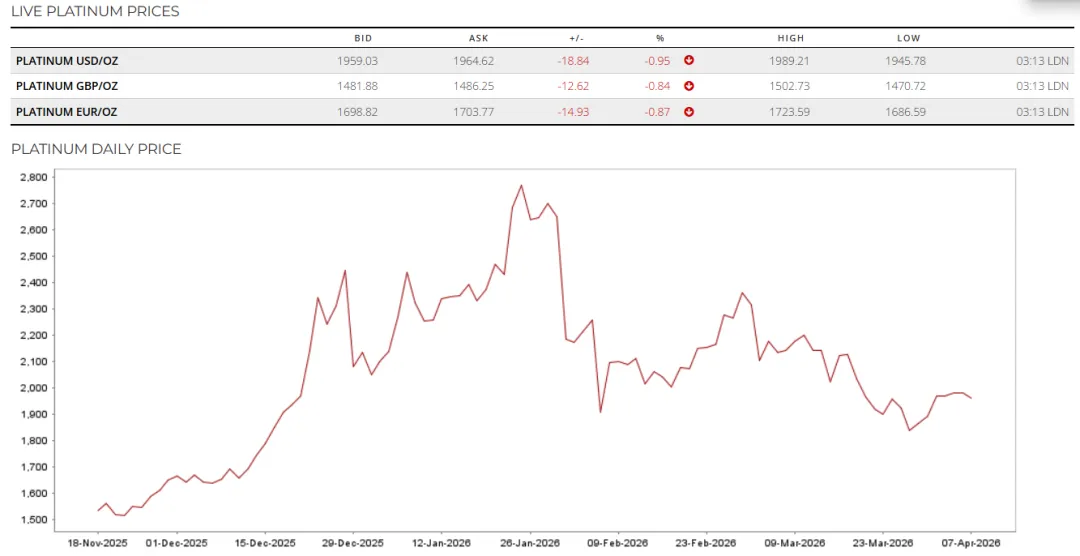1080x556 pixels.
Task: Click the GBP bid value 1481.88
Action: point(357,86)
